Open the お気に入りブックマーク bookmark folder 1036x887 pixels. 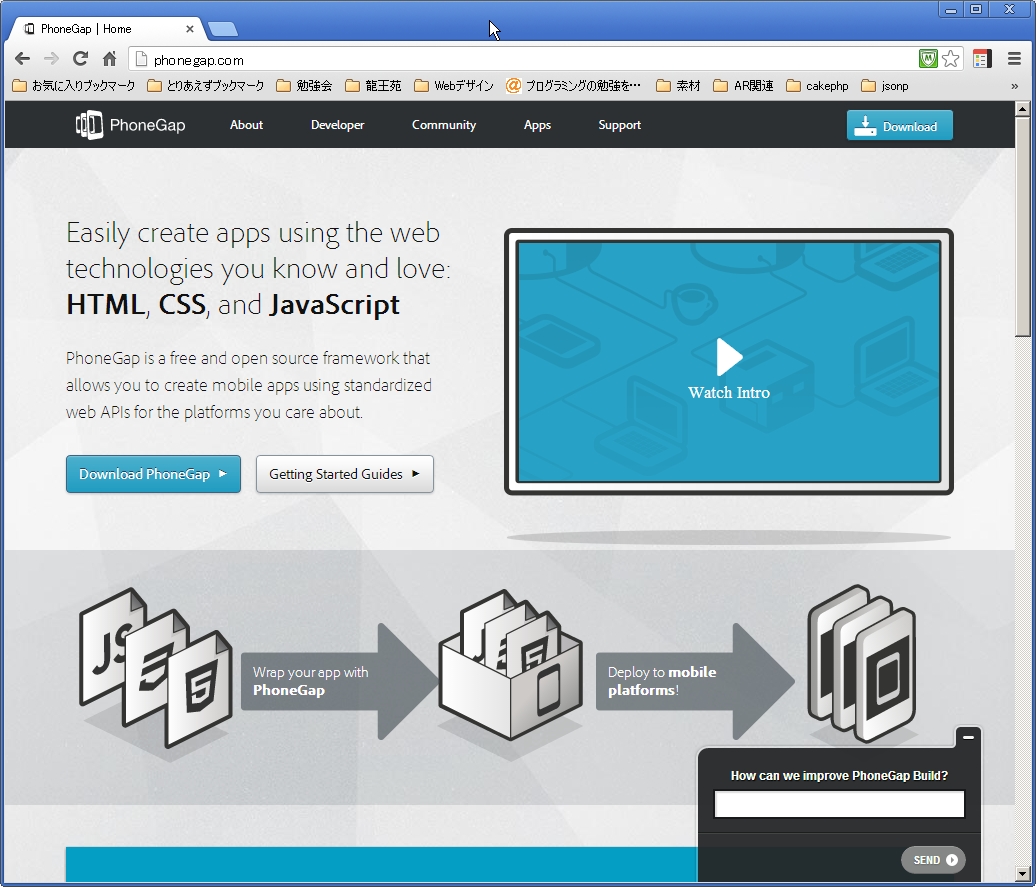74,86
